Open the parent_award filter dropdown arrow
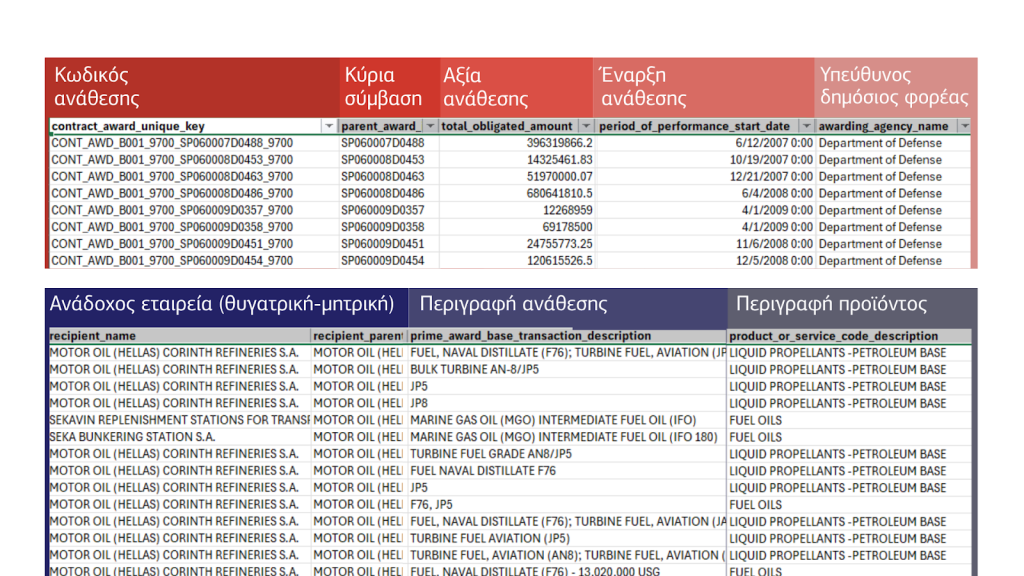The width and height of the screenshot is (1024, 576). pyautogui.click(x=430, y=127)
